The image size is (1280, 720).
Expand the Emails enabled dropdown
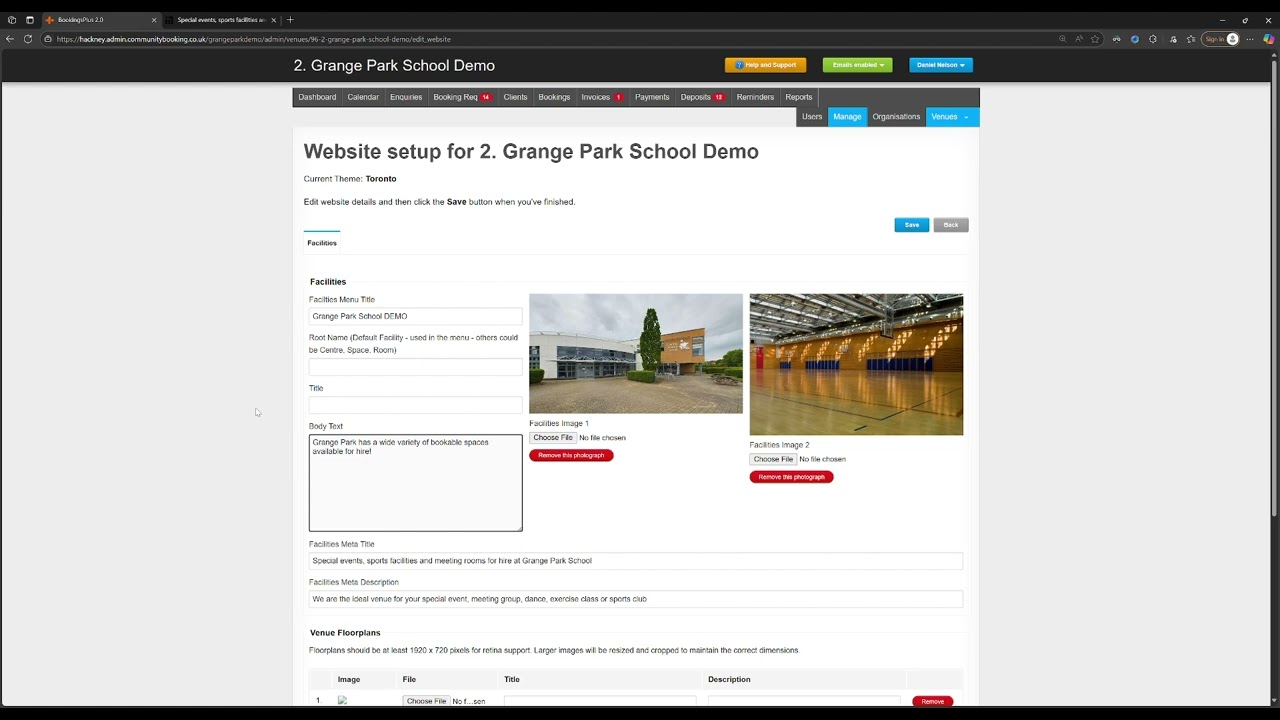(x=857, y=65)
